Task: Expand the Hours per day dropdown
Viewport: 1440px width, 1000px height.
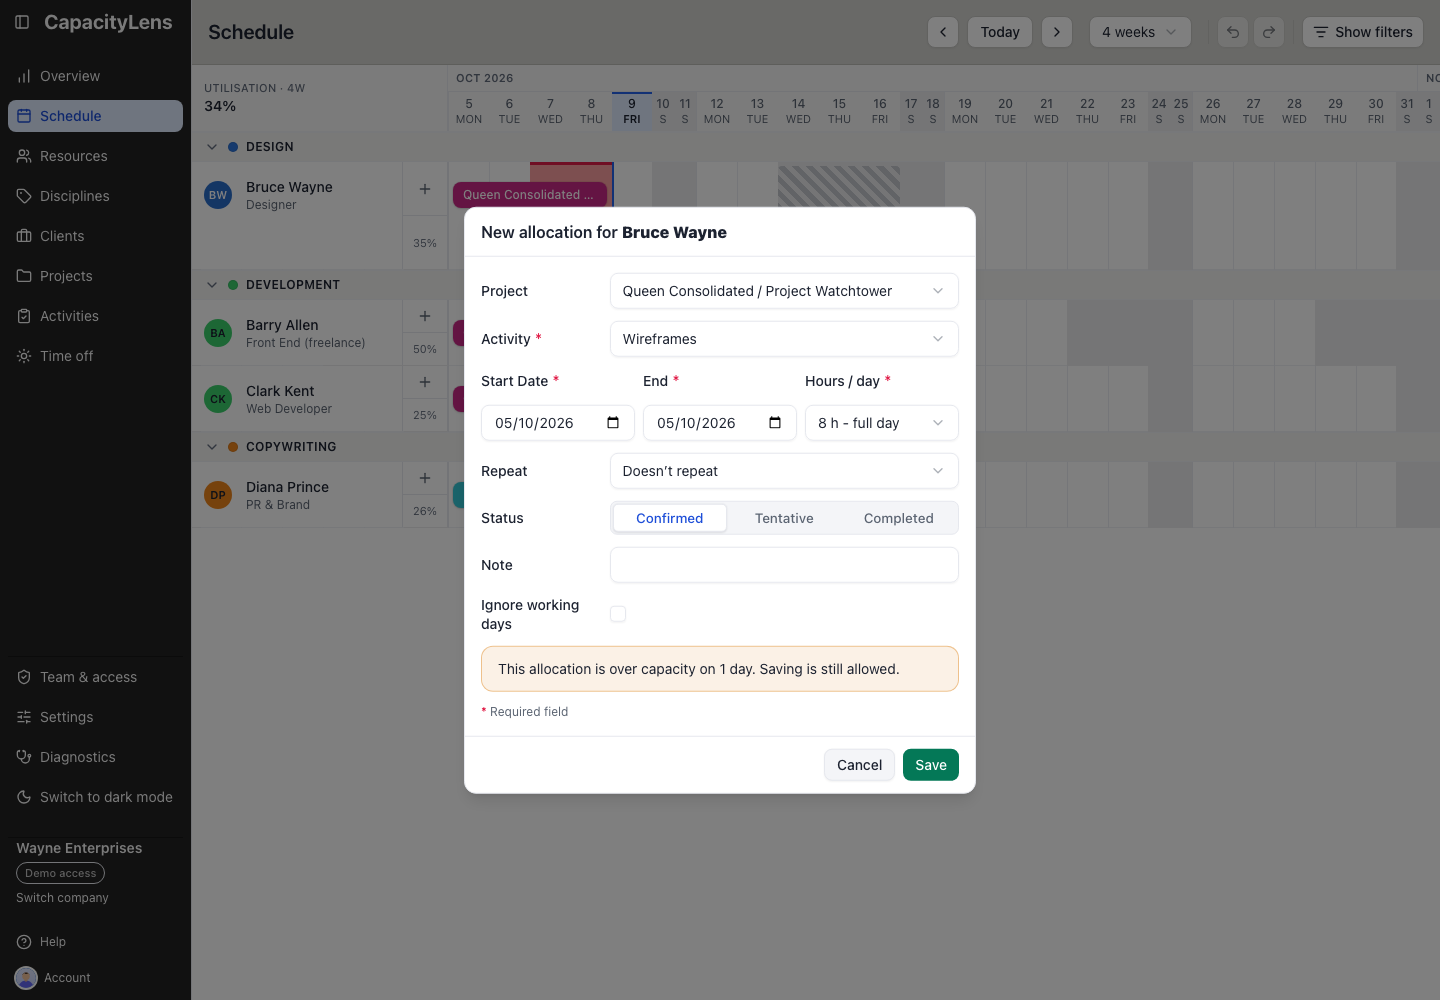Action: point(882,423)
